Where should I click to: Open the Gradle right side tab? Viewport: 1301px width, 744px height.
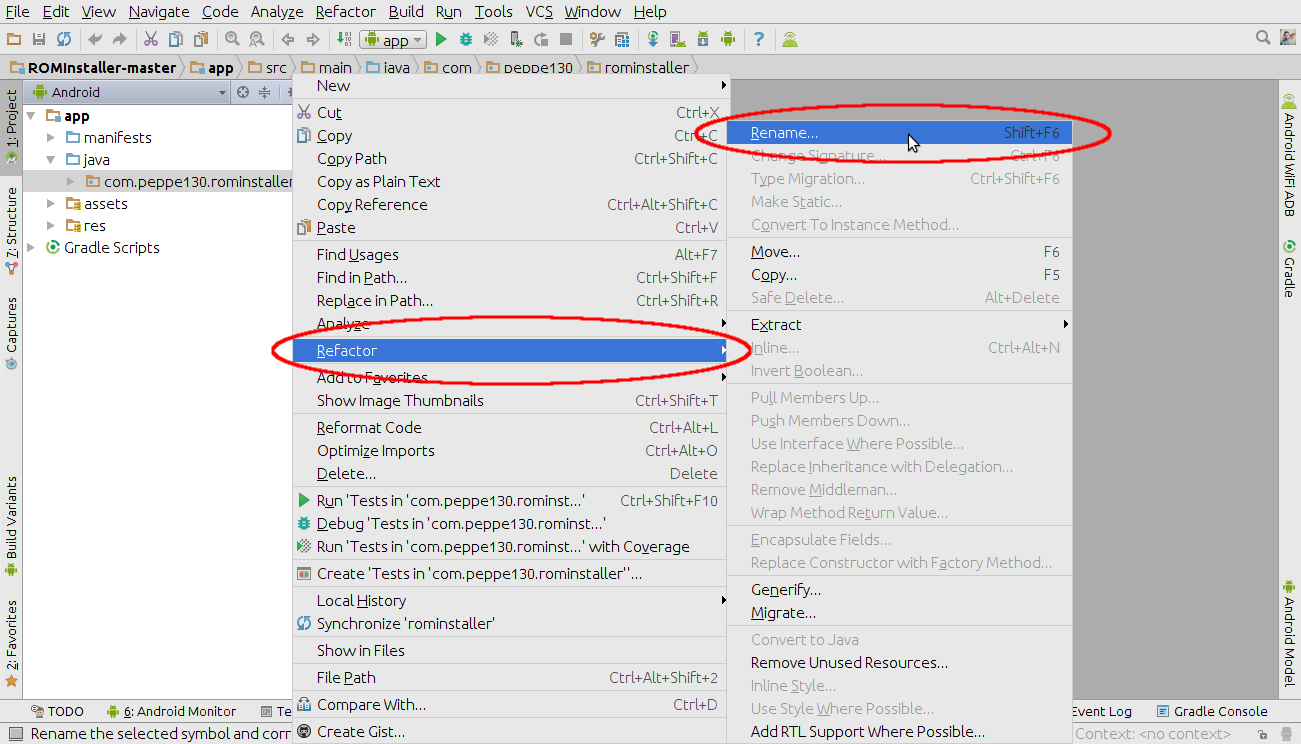click(x=1289, y=268)
